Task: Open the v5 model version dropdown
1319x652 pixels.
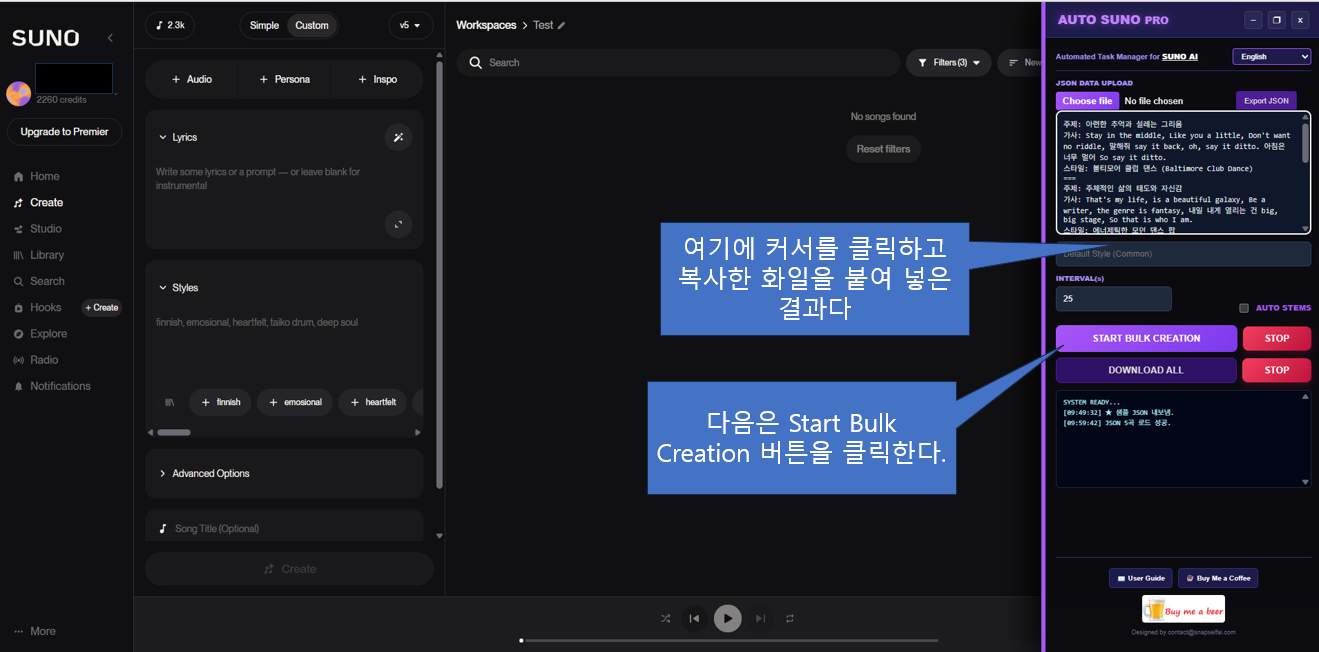Action: click(410, 25)
